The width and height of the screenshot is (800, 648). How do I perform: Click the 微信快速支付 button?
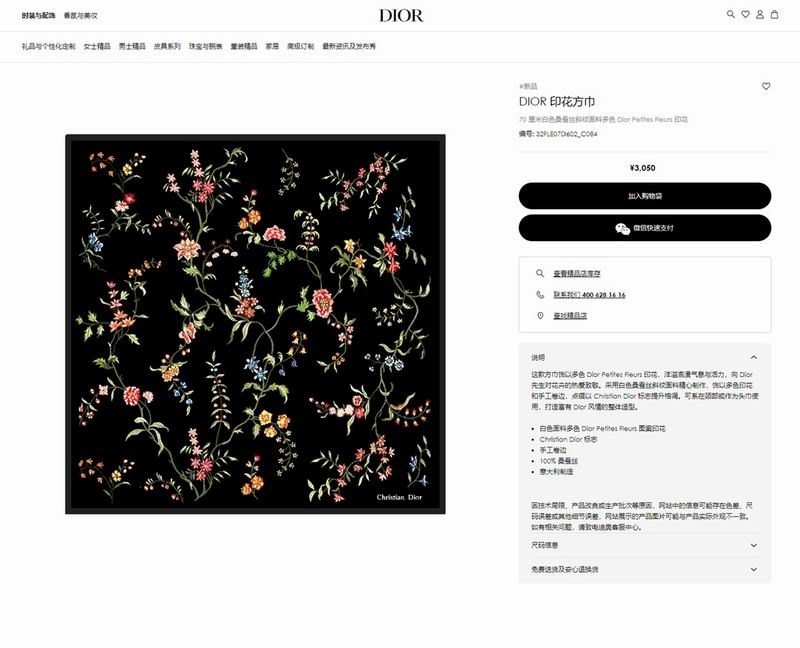tap(645, 228)
